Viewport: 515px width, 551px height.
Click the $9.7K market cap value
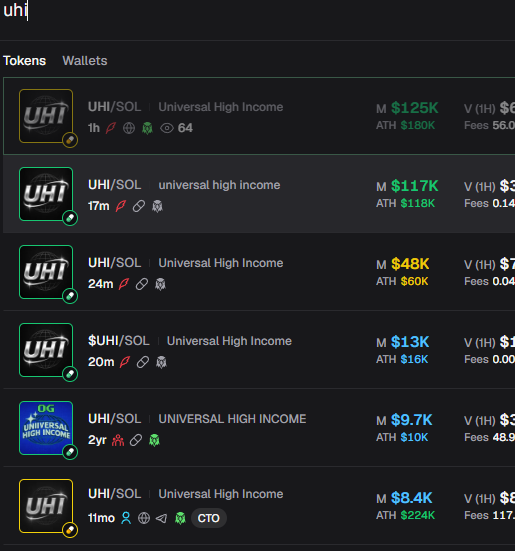pyautogui.click(x=412, y=420)
